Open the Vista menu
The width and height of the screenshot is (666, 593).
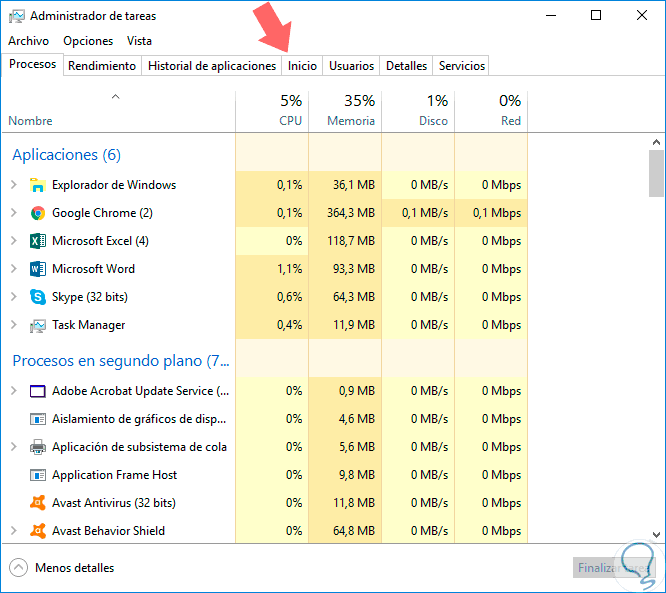[139, 41]
